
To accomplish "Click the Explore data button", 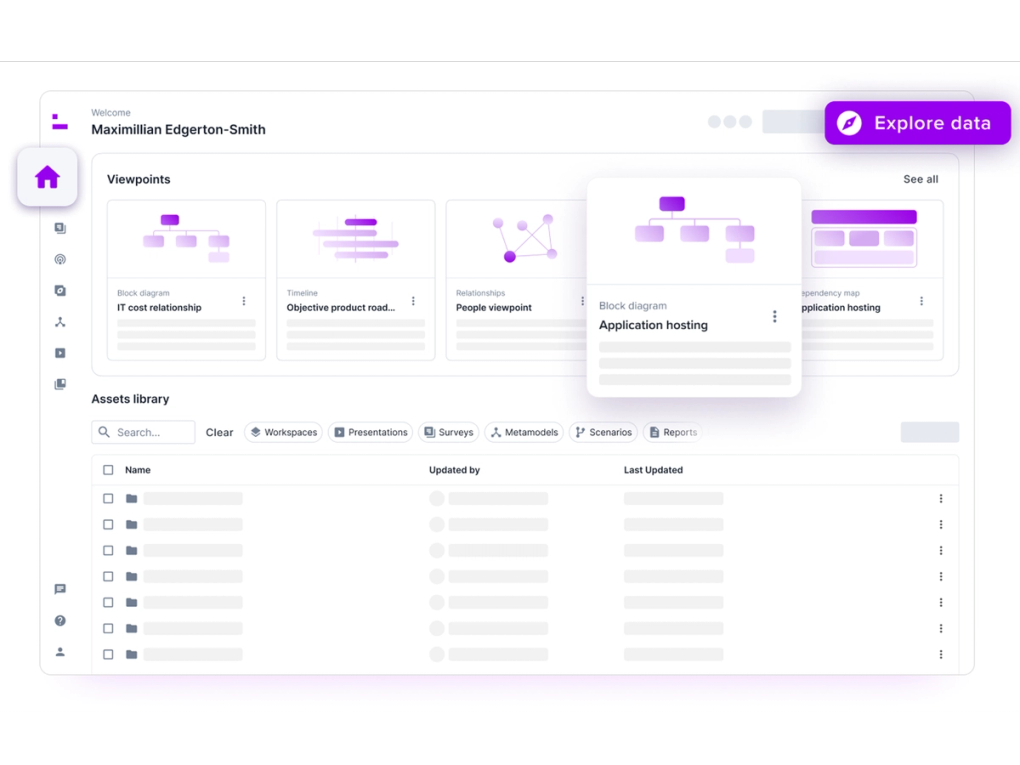I will [x=918, y=123].
